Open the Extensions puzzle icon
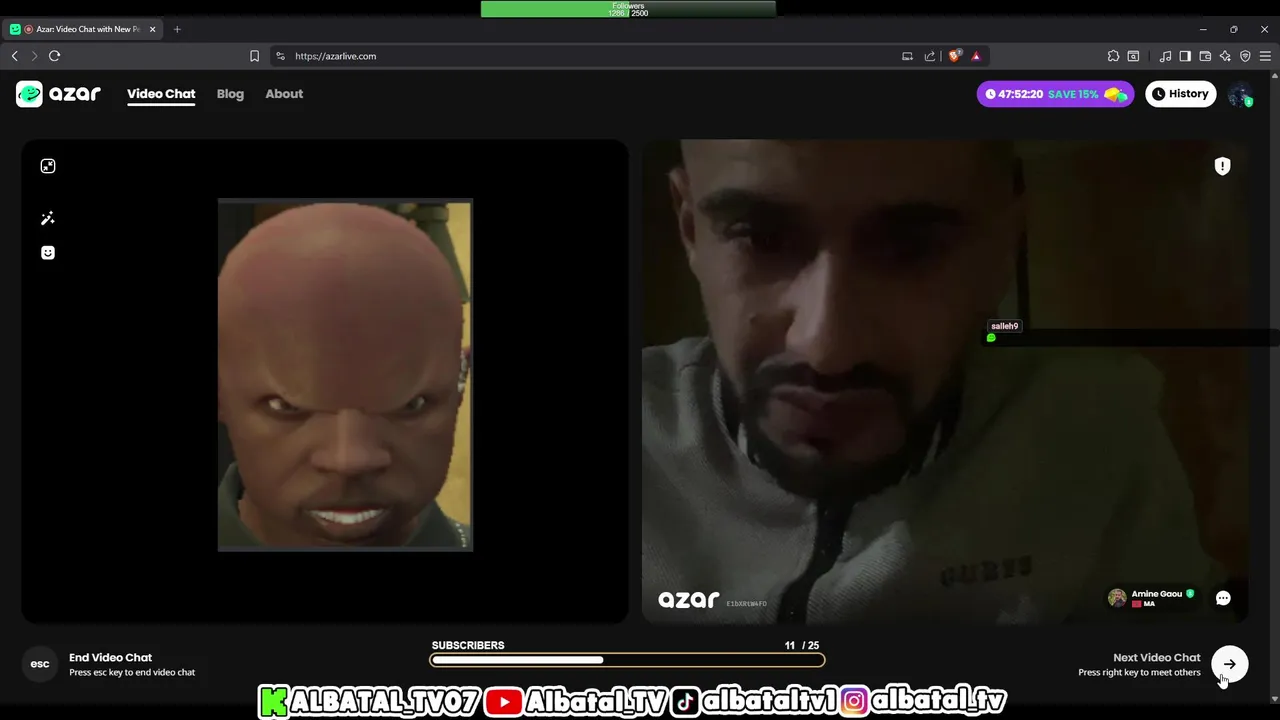Image resolution: width=1280 pixels, height=720 pixels. [1113, 56]
